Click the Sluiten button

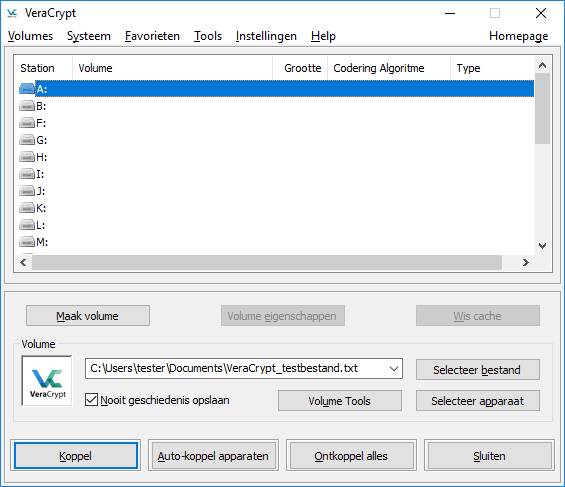pos(489,456)
